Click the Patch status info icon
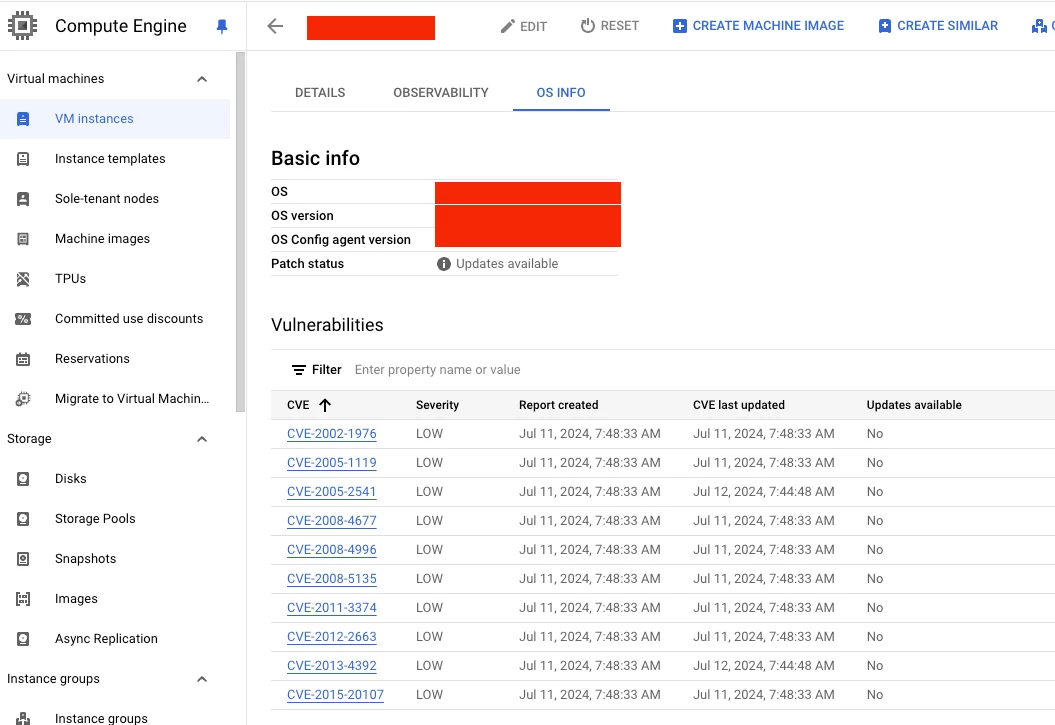Screen dimensions: 1055x725 pos(443,264)
